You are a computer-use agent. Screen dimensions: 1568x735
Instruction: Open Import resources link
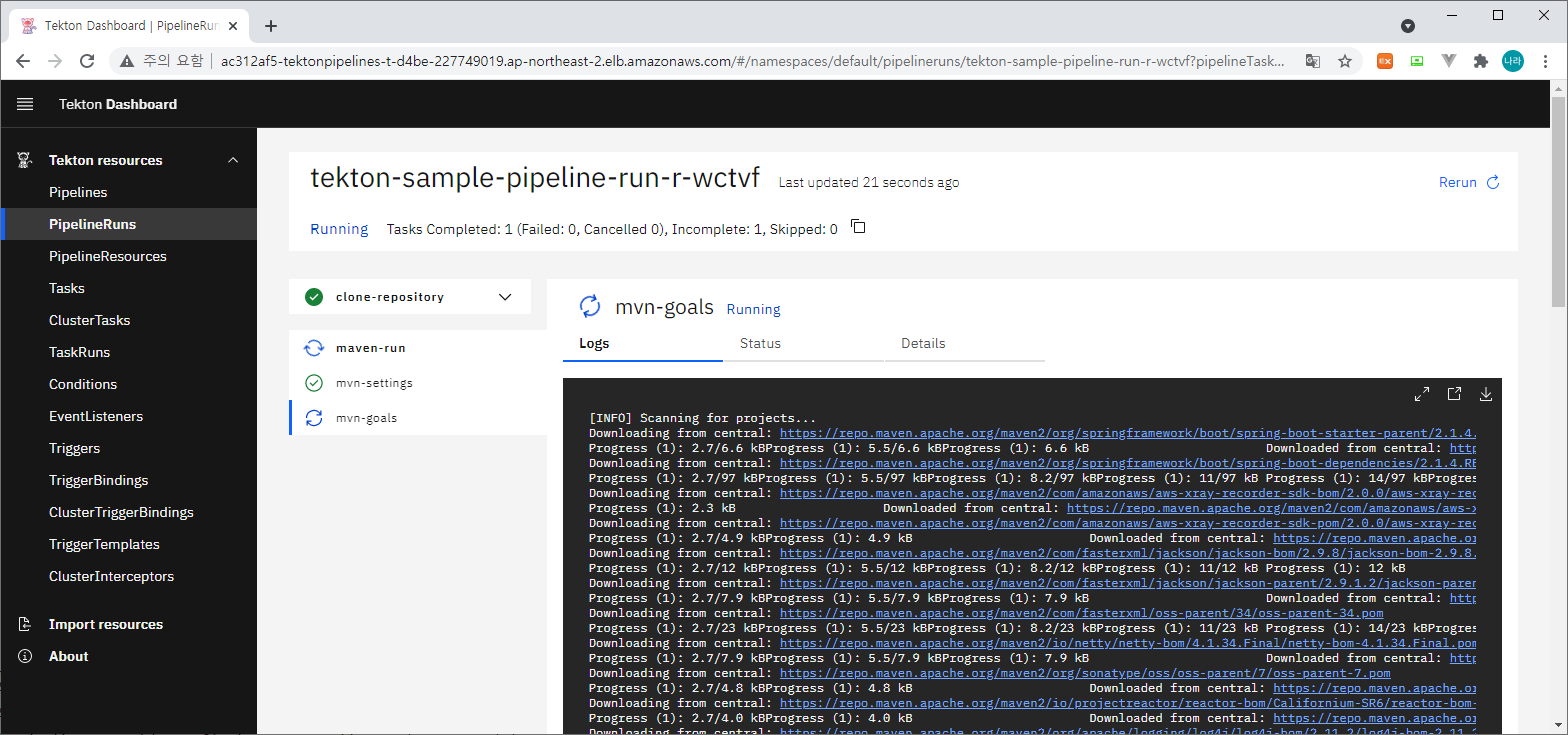pos(106,624)
